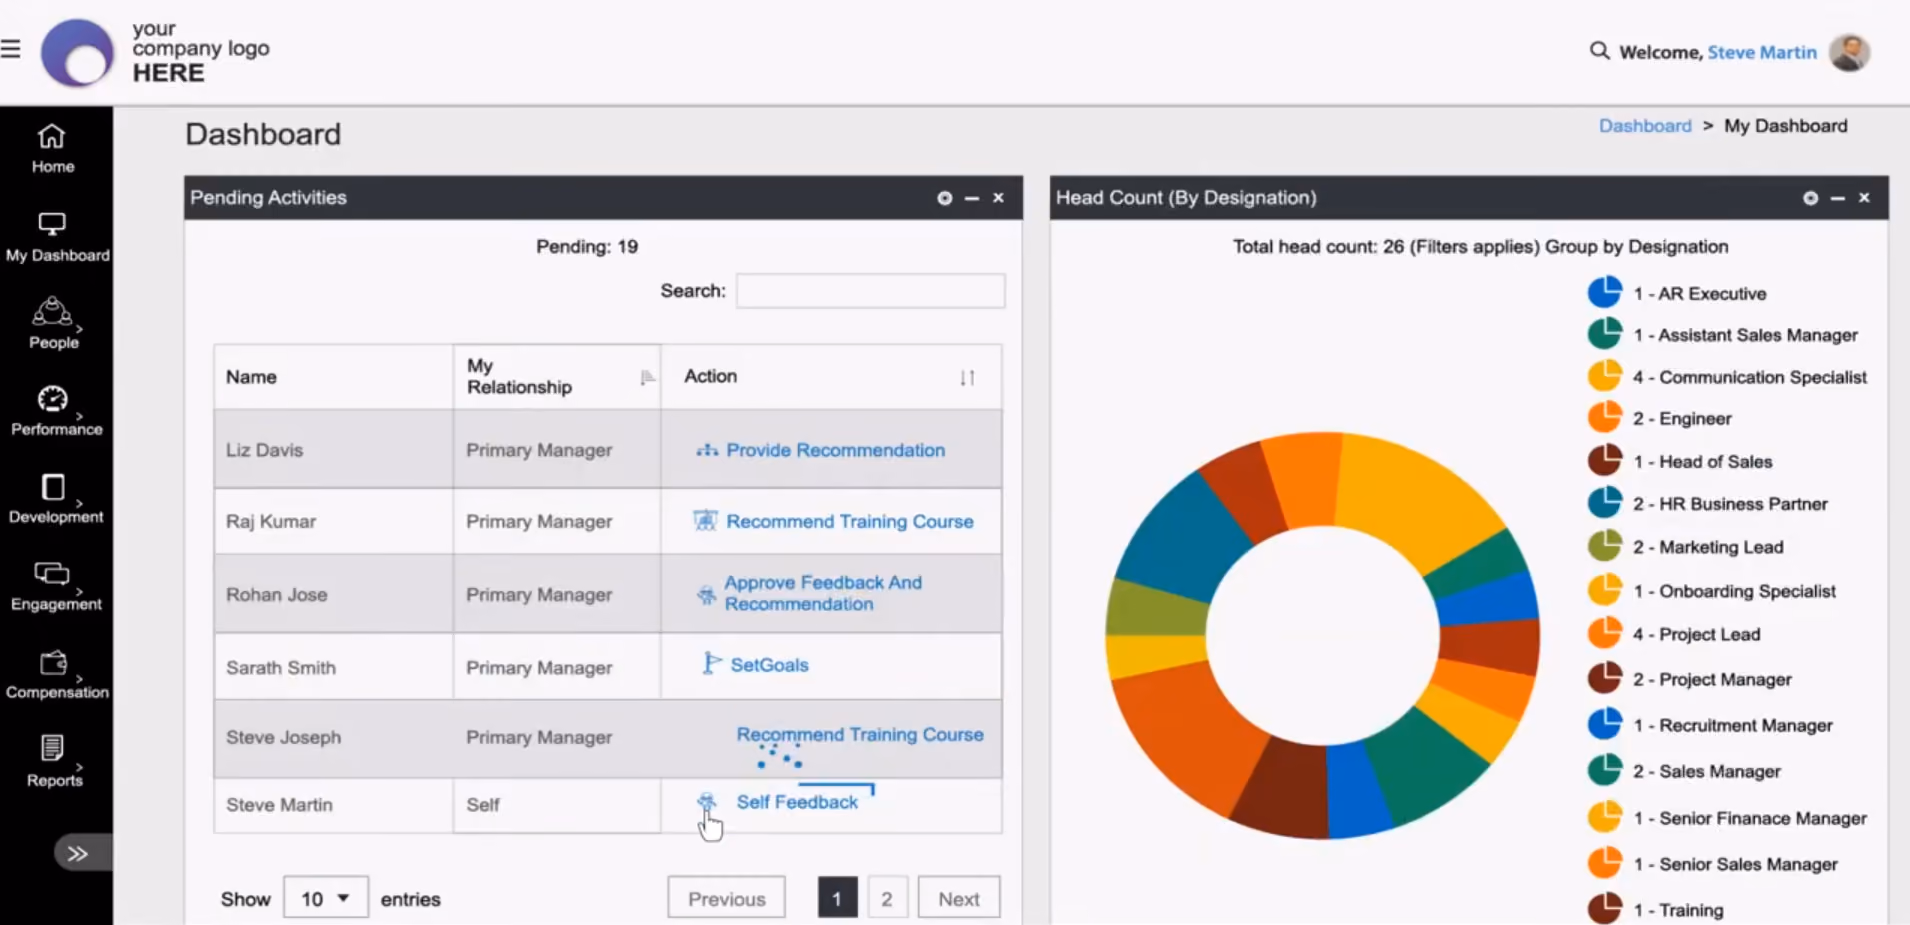Image resolution: width=1910 pixels, height=925 pixels.
Task: Click the AR Executive legend swatch
Action: coord(1605,292)
